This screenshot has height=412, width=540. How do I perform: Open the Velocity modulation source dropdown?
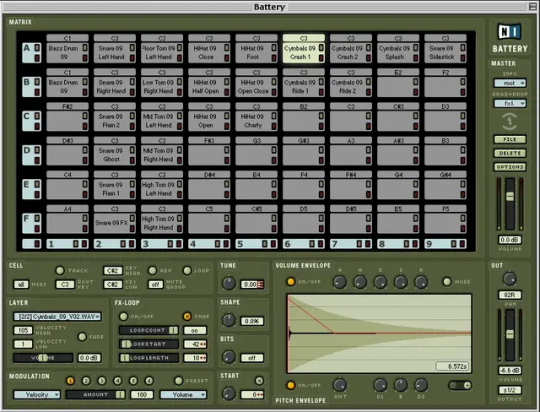[37, 395]
